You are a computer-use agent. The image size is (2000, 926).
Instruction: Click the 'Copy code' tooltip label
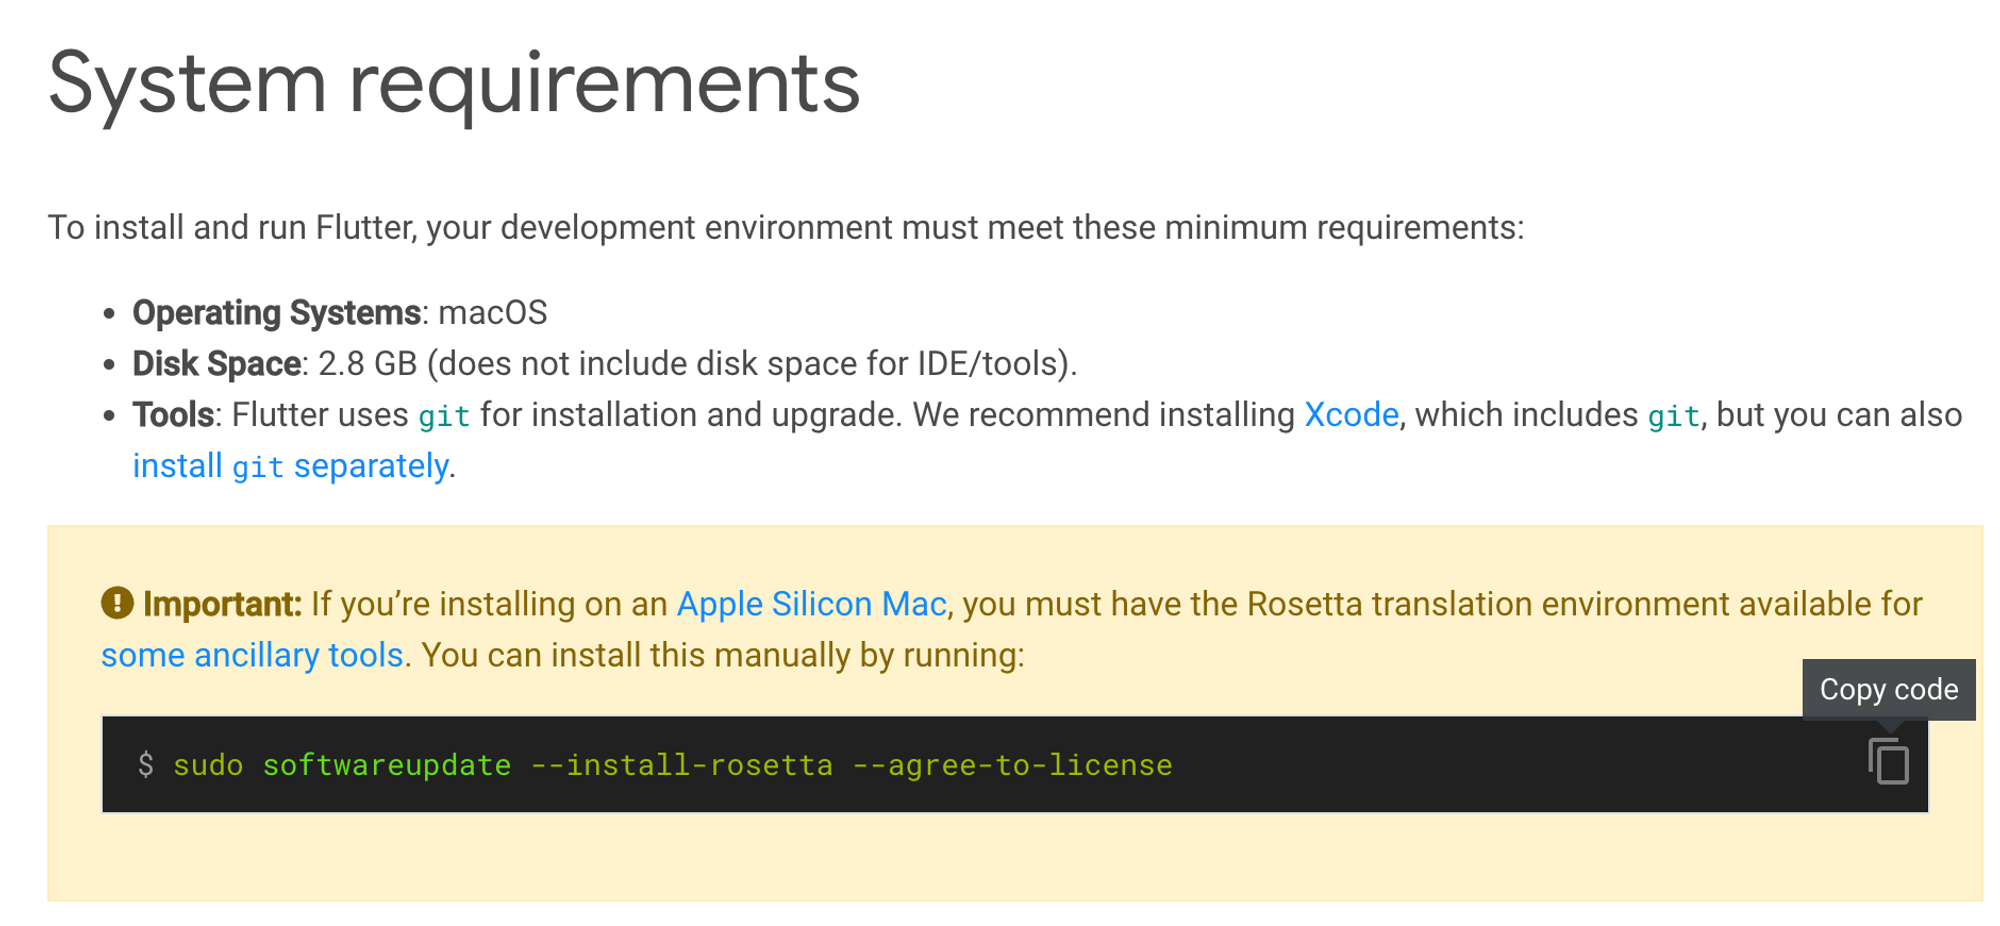1888,689
